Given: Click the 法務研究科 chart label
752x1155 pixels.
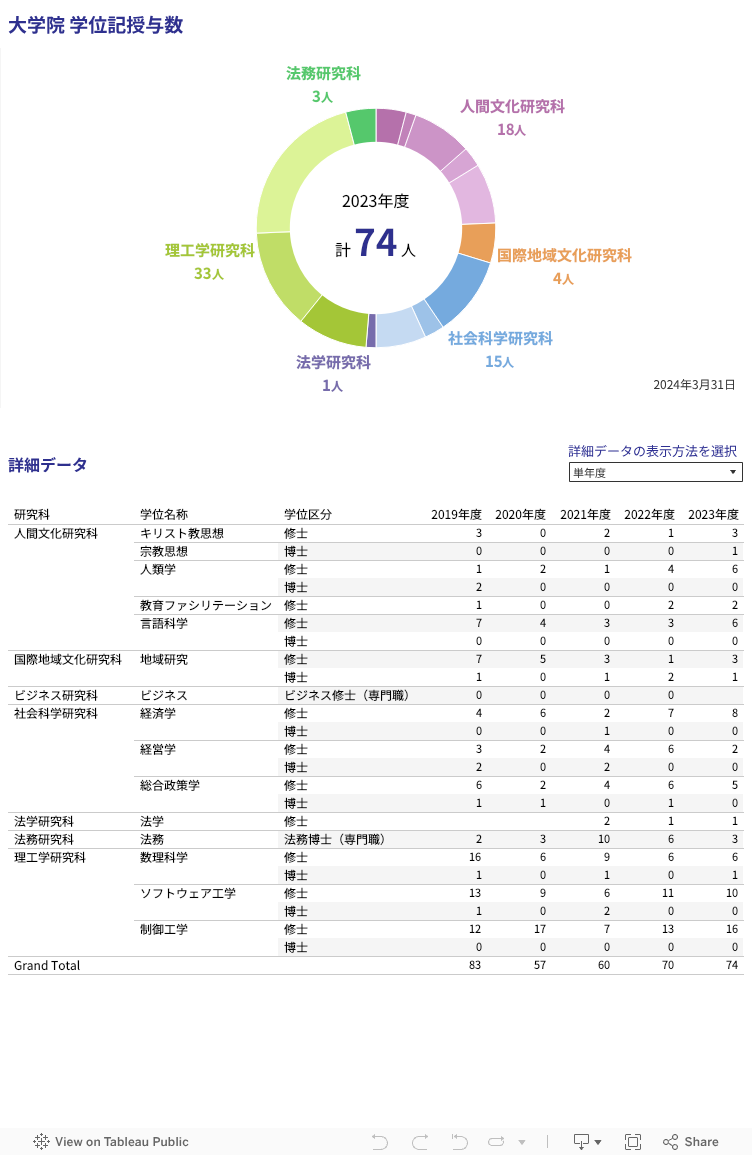Looking at the screenshot, I should (323, 74).
